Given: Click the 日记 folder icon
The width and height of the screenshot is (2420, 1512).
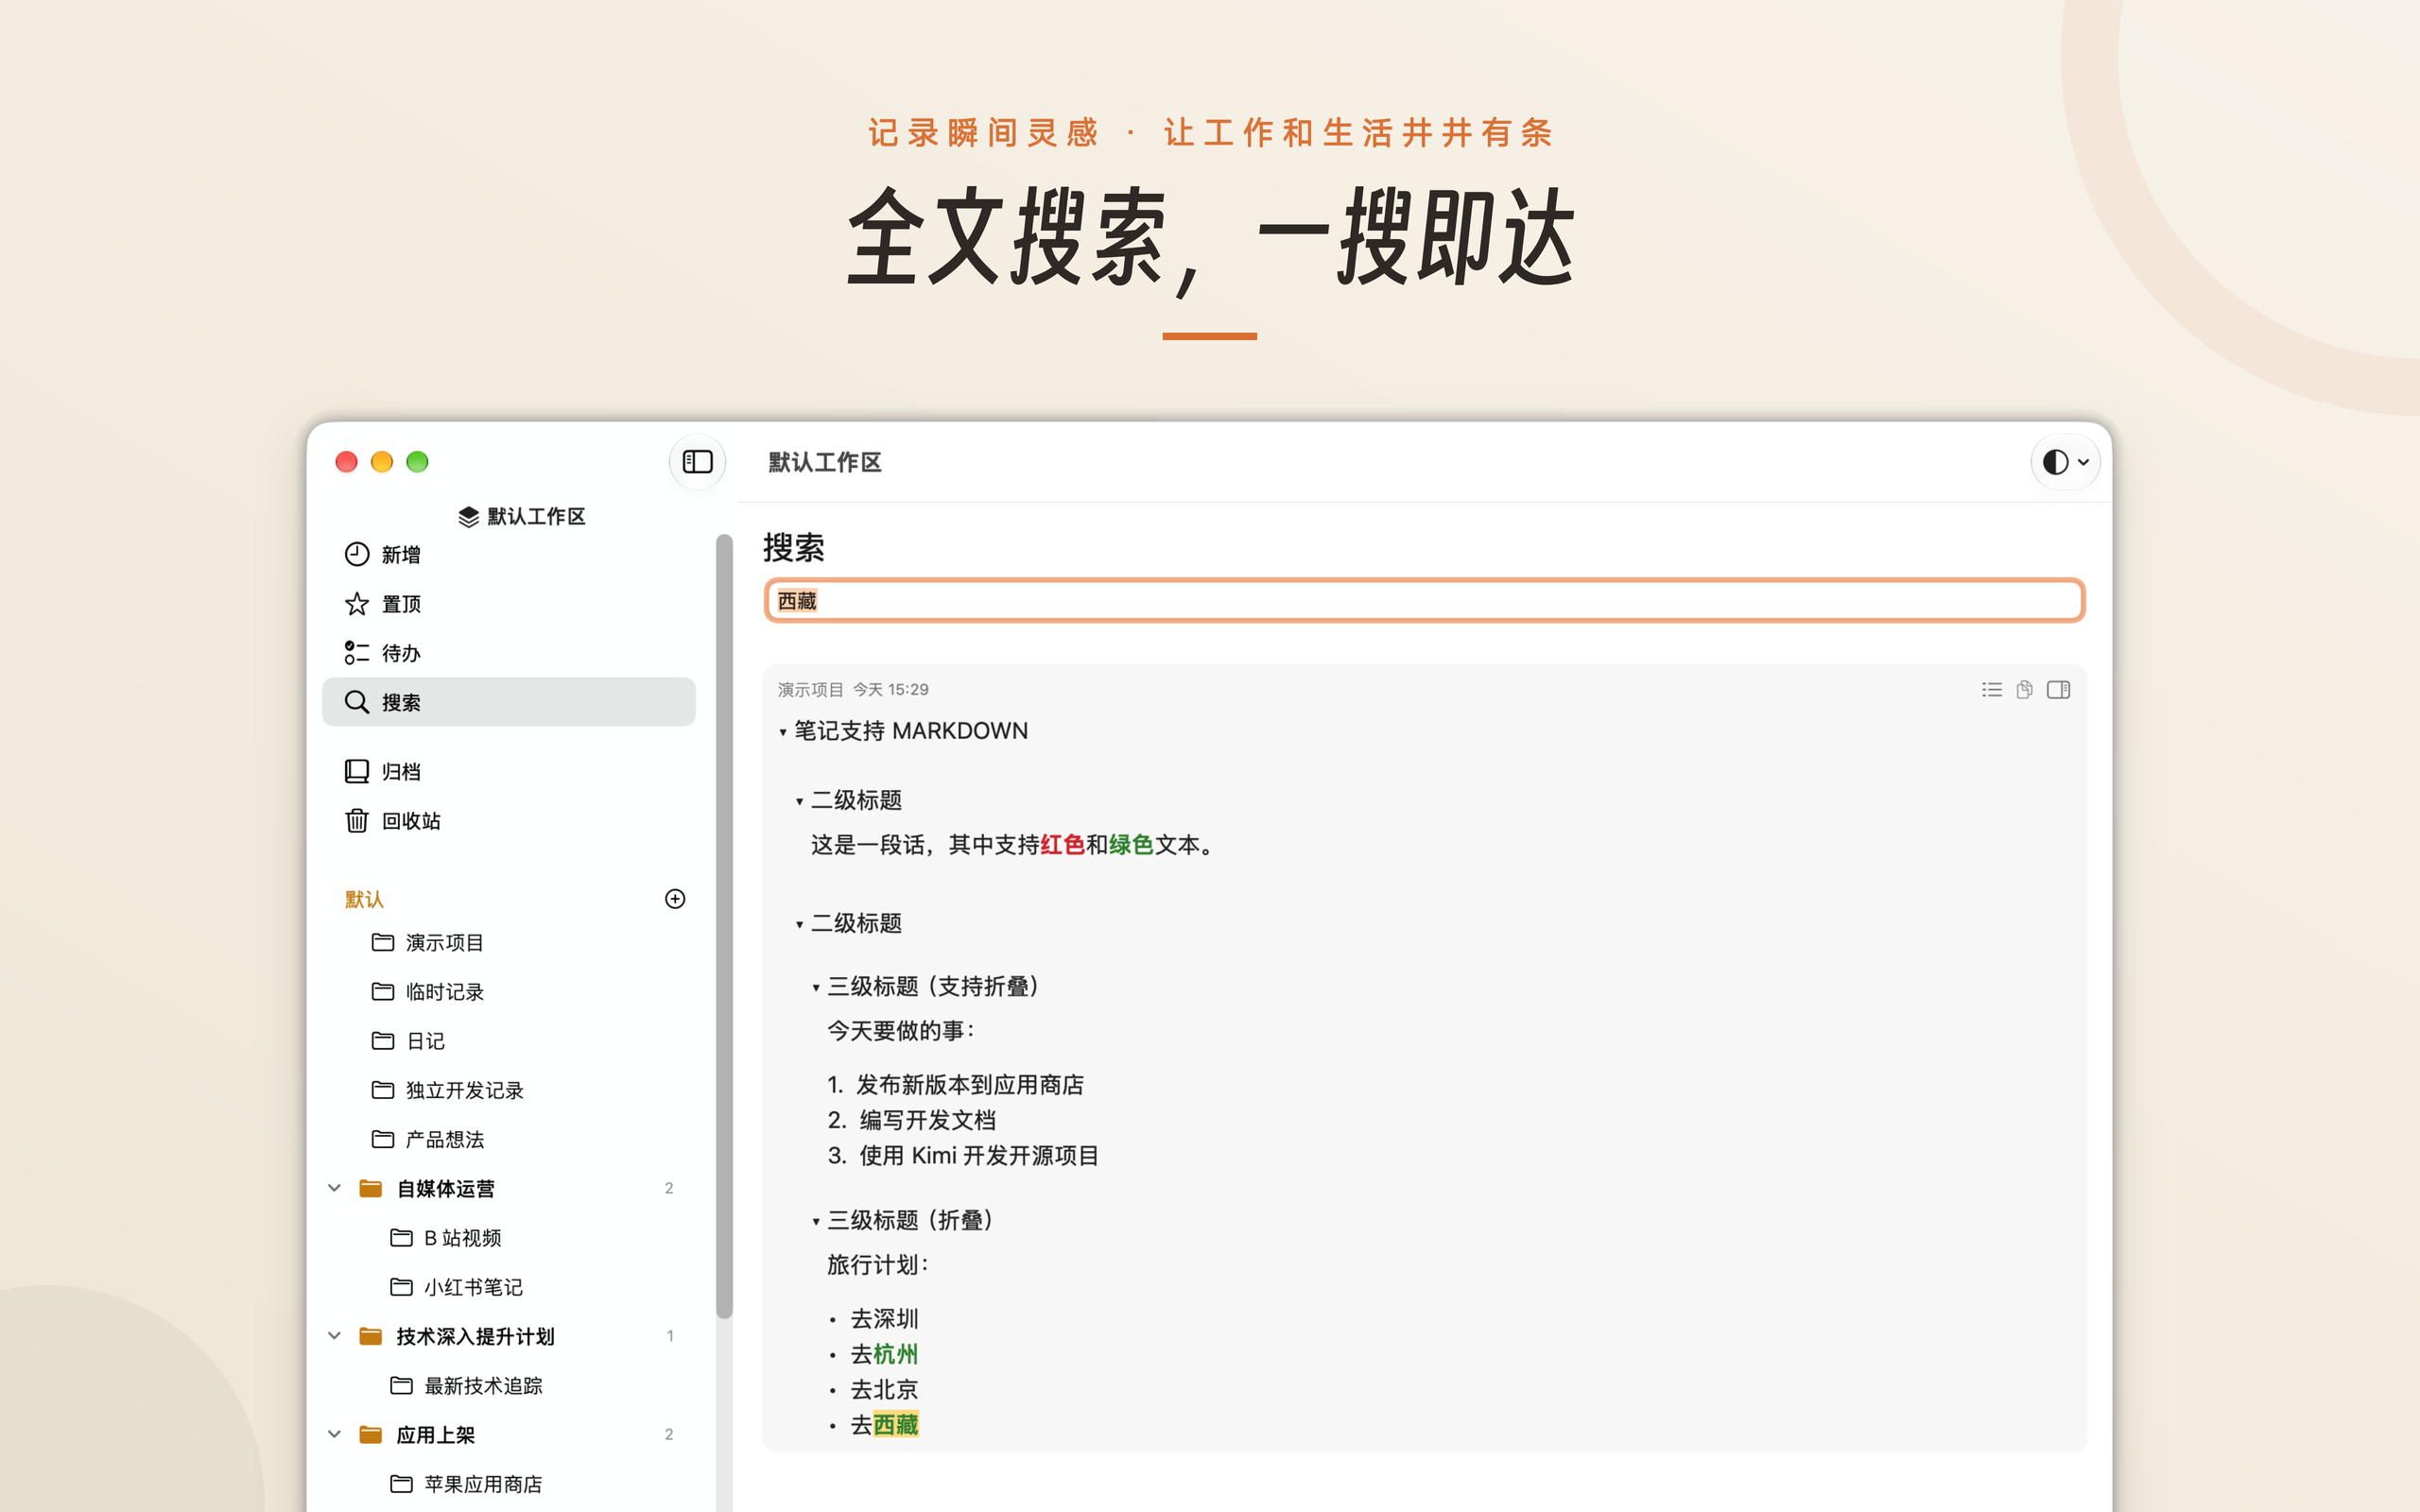Looking at the screenshot, I should (x=382, y=1040).
